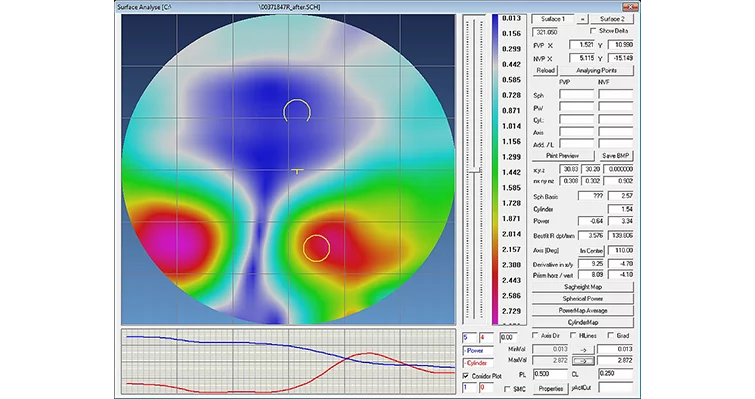Viewport: 755px width, 399px height.
Task: Click the NVP Y value field
Action: click(x=620, y=58)
